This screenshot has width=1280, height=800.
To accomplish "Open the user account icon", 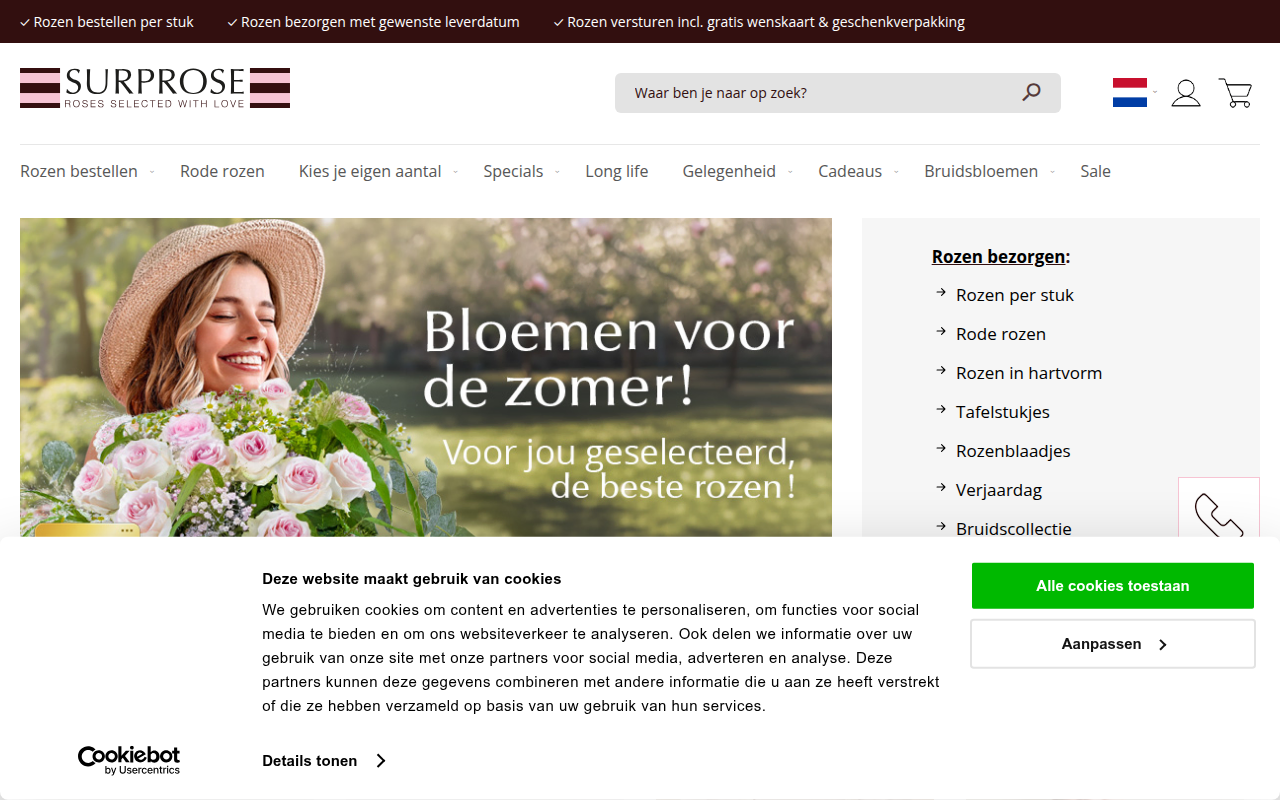I will pyautogui.click(x=1186, y=93).
